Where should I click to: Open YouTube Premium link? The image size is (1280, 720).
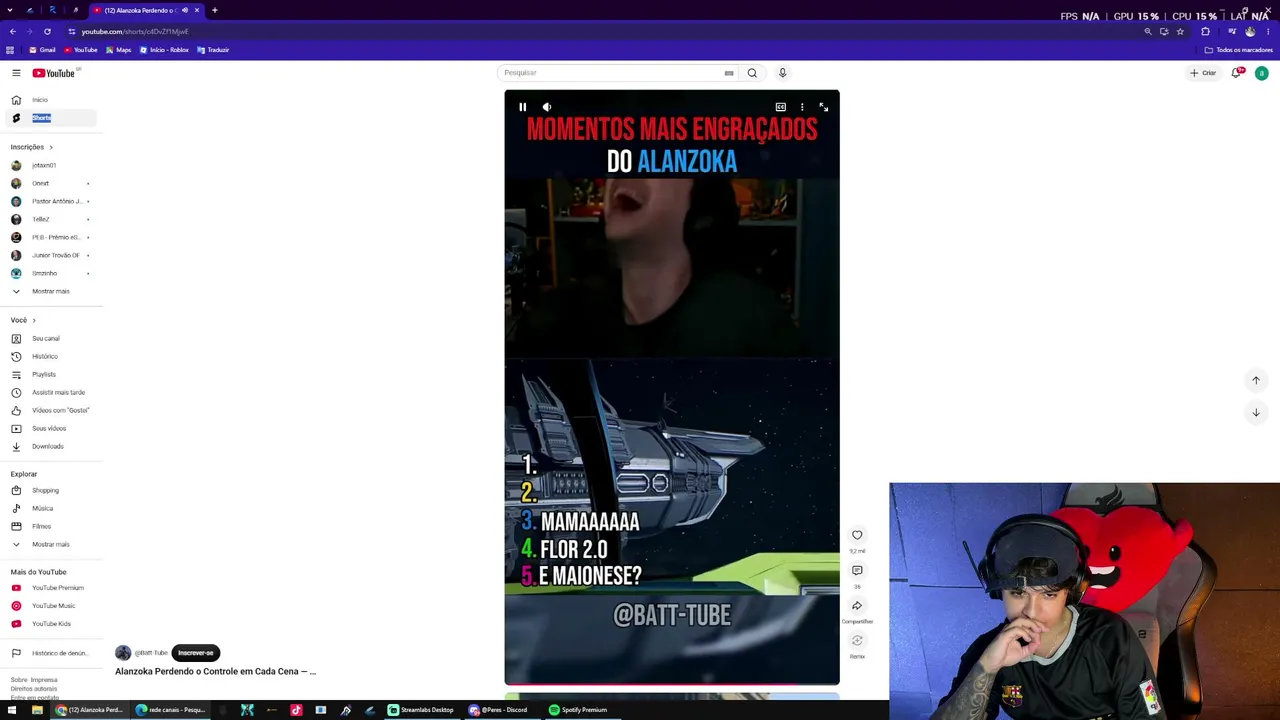[48, 588]
